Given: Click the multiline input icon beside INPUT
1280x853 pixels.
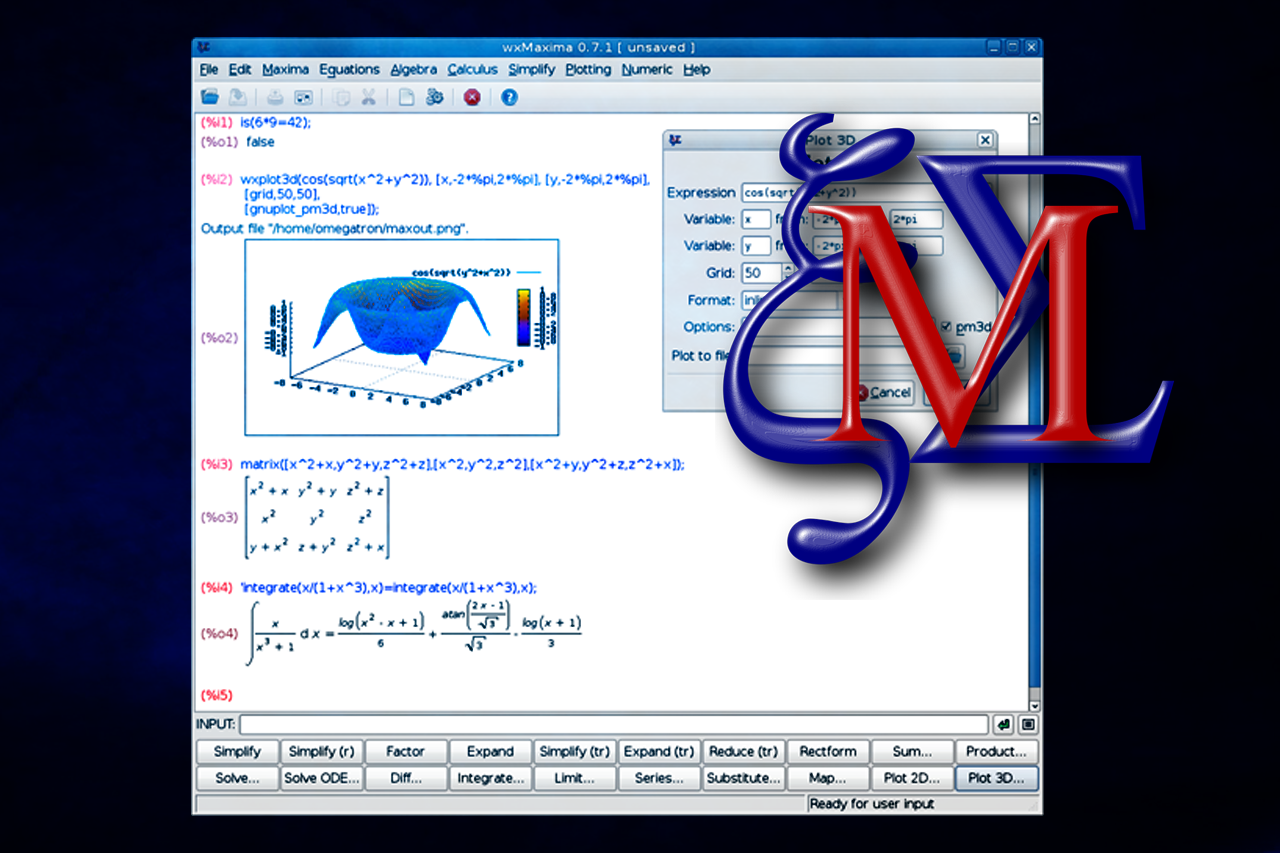Looking at the screenshot, I should point(1028,725).
